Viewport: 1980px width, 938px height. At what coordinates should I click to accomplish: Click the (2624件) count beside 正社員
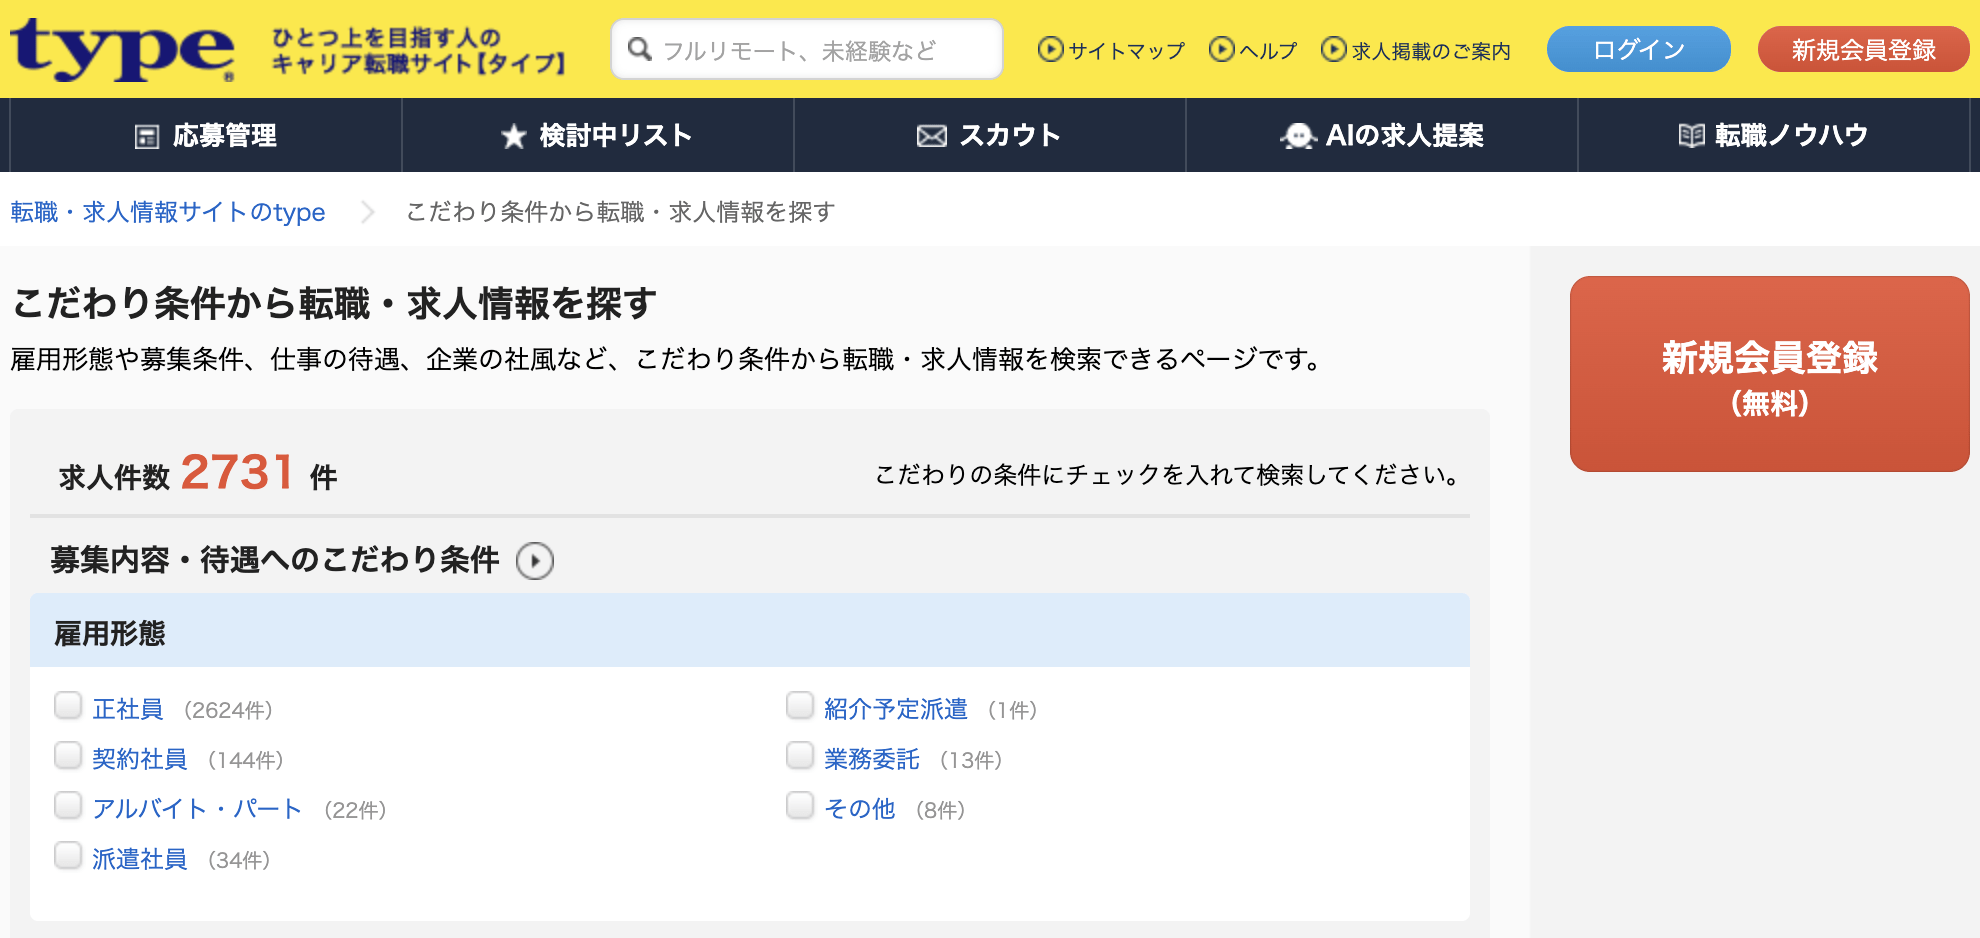coord(228,710)
